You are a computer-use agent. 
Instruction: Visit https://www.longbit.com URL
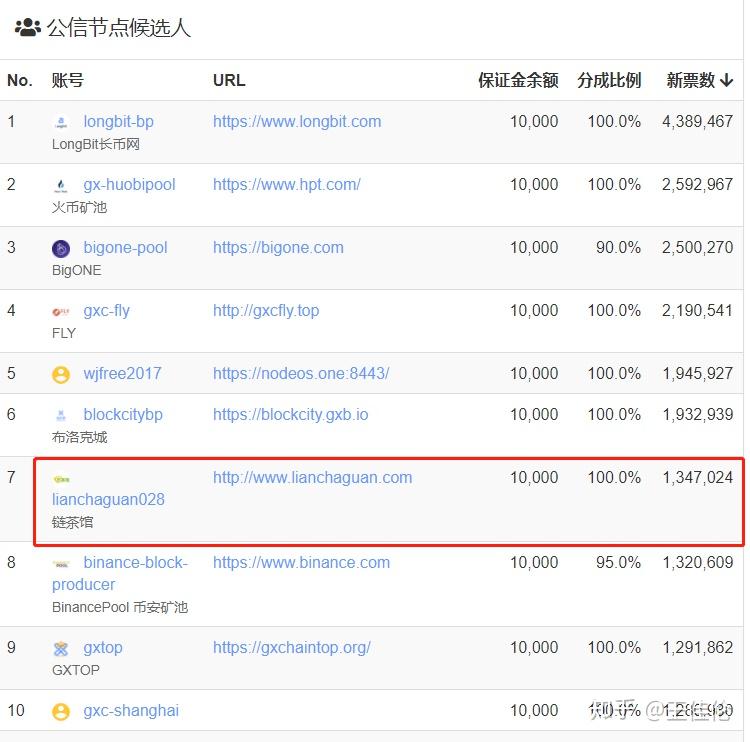point(297,122)
